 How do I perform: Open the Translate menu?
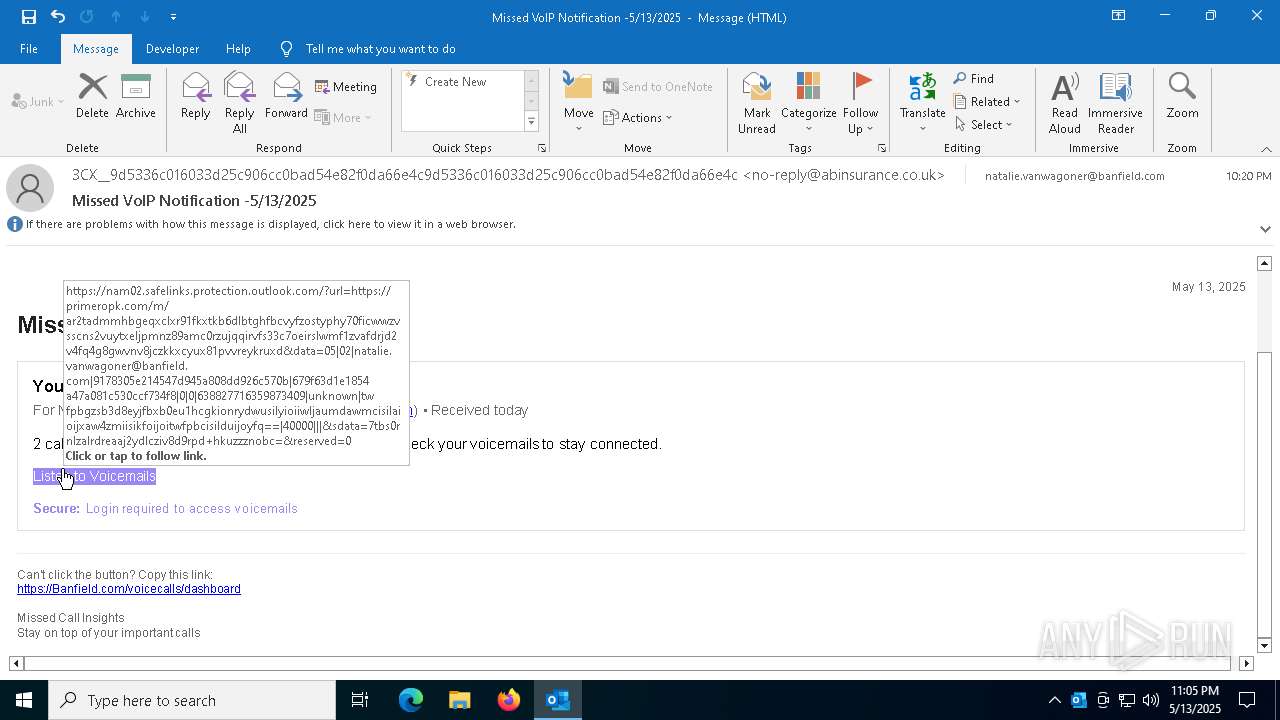point(922,102)
